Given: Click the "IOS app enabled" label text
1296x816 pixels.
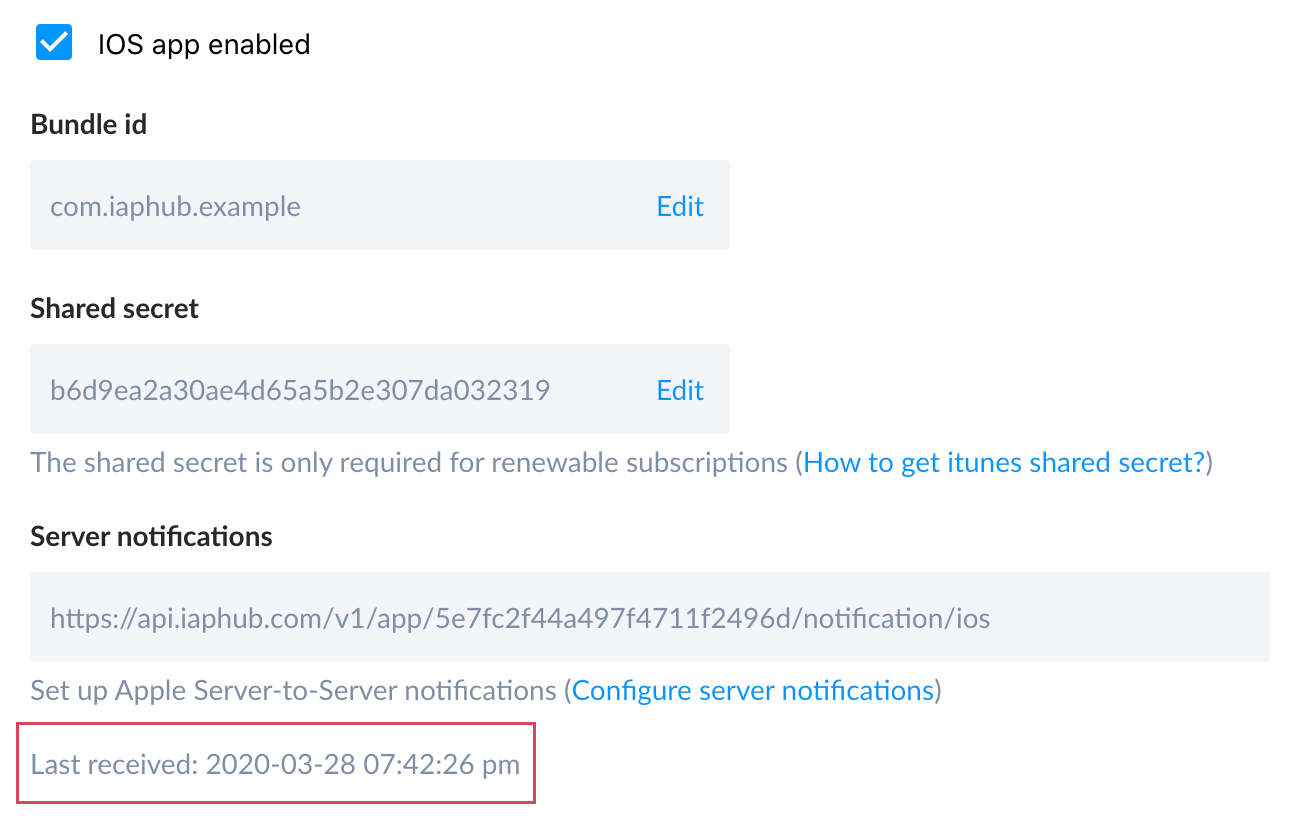Looking at the screenshot, I should point(204,45).
